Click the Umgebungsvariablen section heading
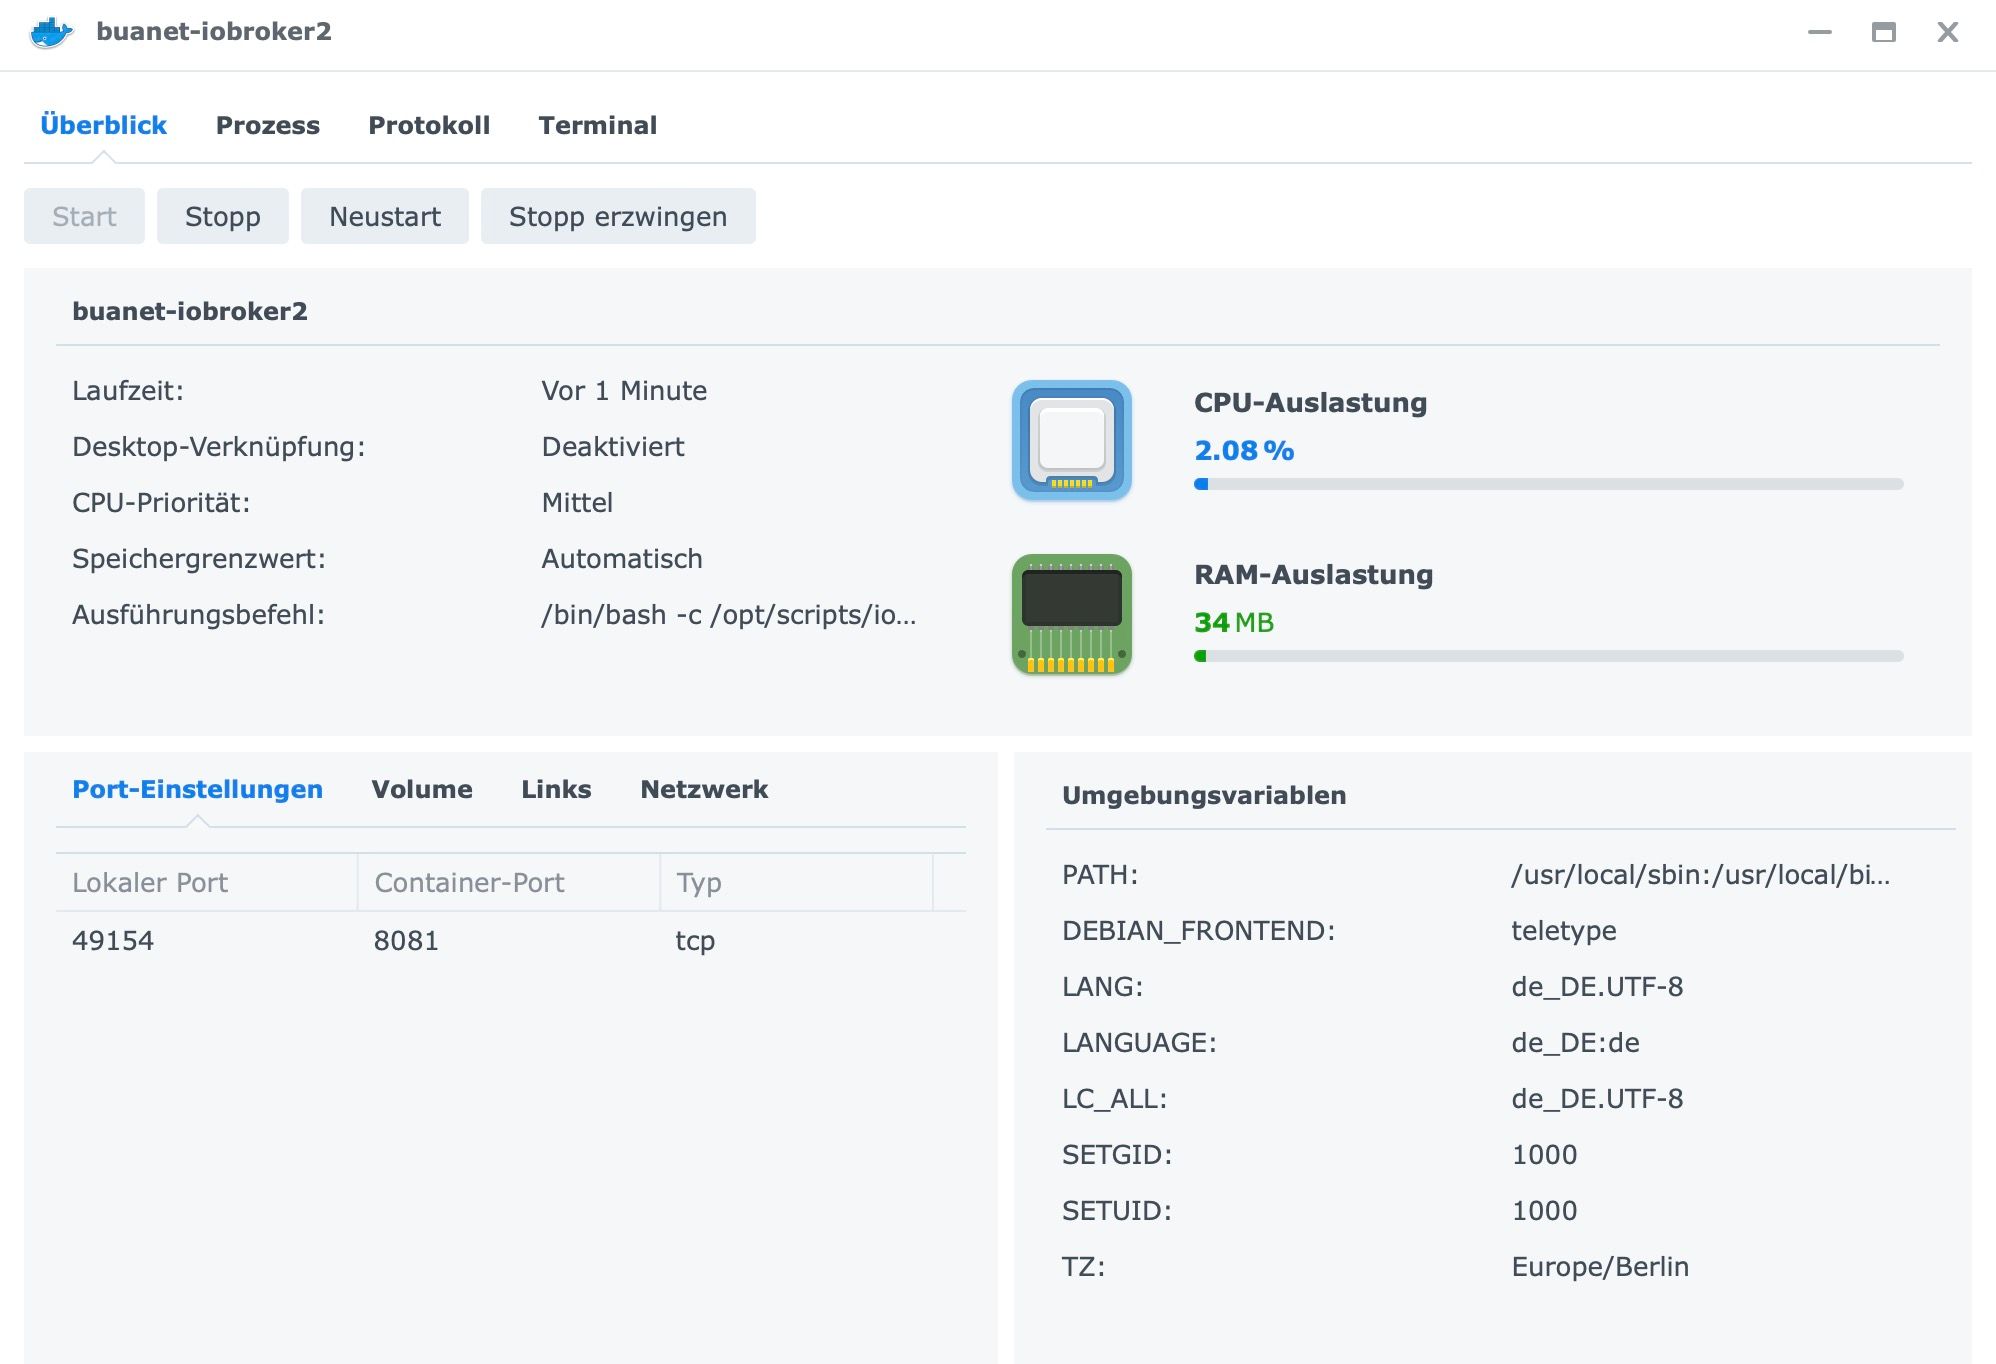The height and width of the screenshot is (1364, 1996). coord(1204,795)
